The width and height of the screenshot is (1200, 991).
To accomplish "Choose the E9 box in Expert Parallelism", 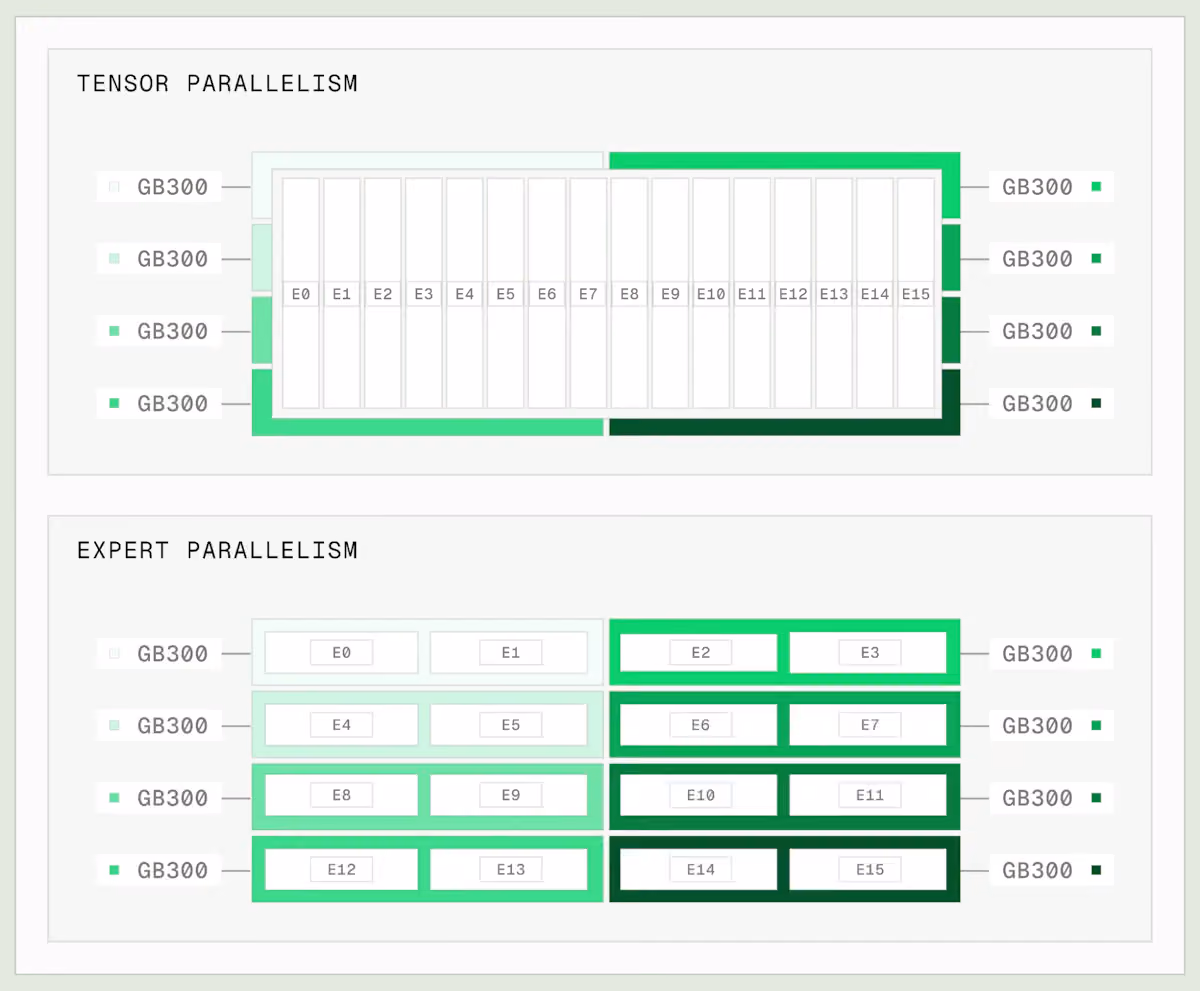I will 509,796.
